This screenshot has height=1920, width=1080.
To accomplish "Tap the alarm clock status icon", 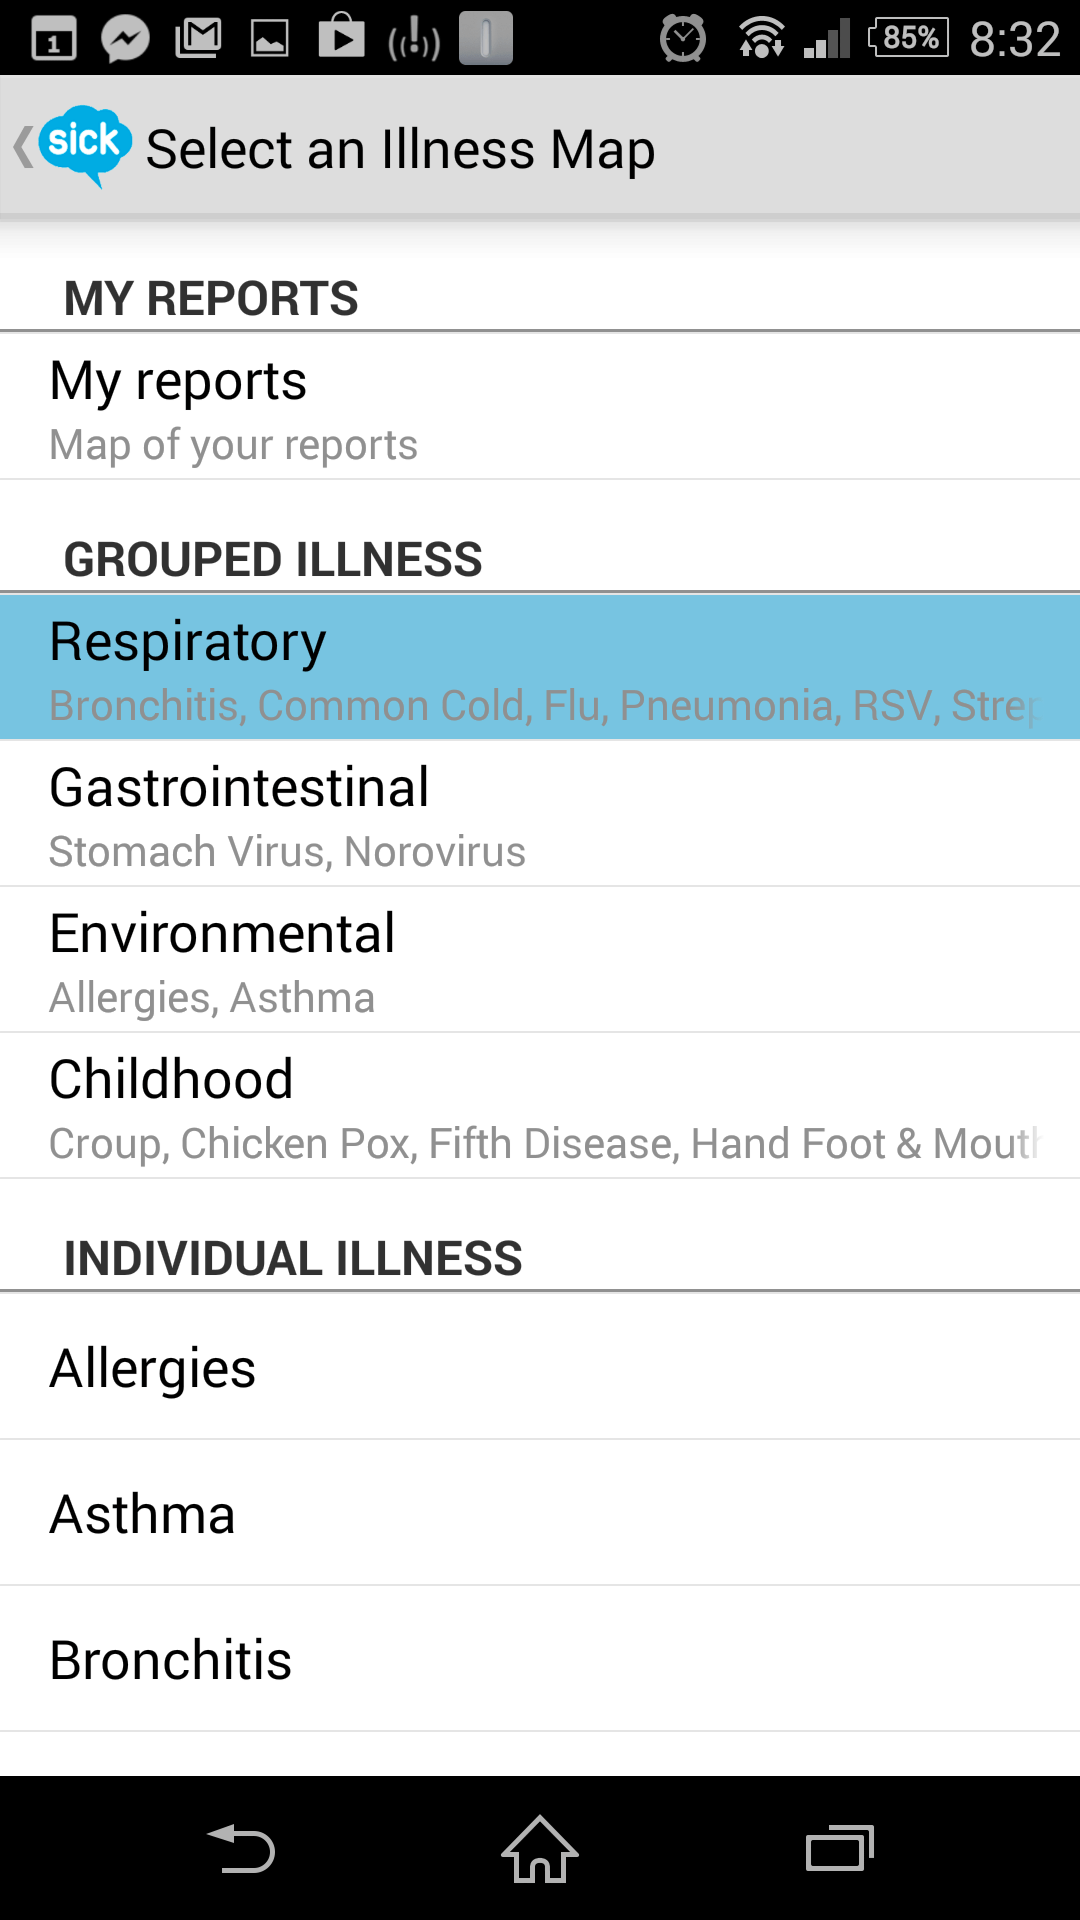I will coord(683,40).
